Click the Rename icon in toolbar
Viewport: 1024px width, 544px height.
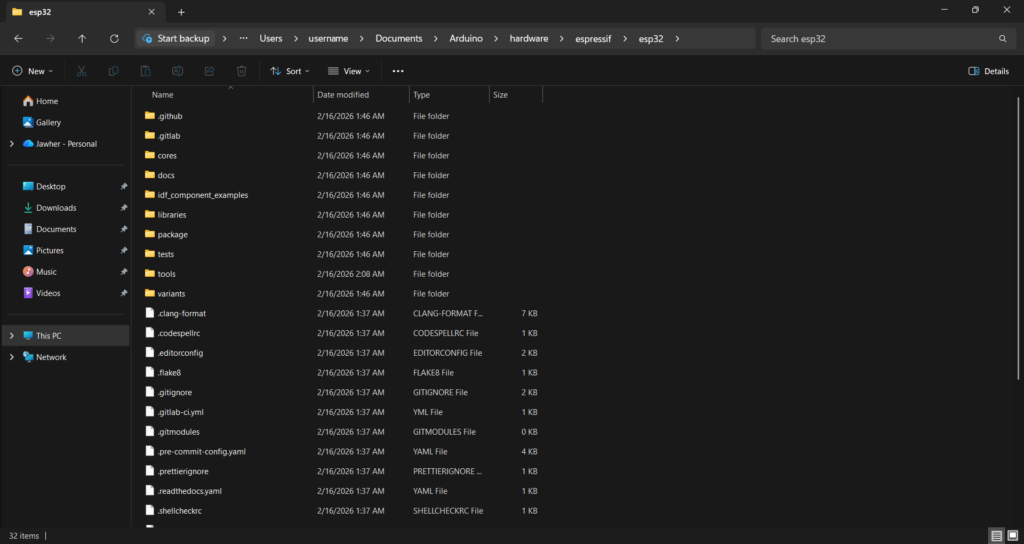click(177, 71)
